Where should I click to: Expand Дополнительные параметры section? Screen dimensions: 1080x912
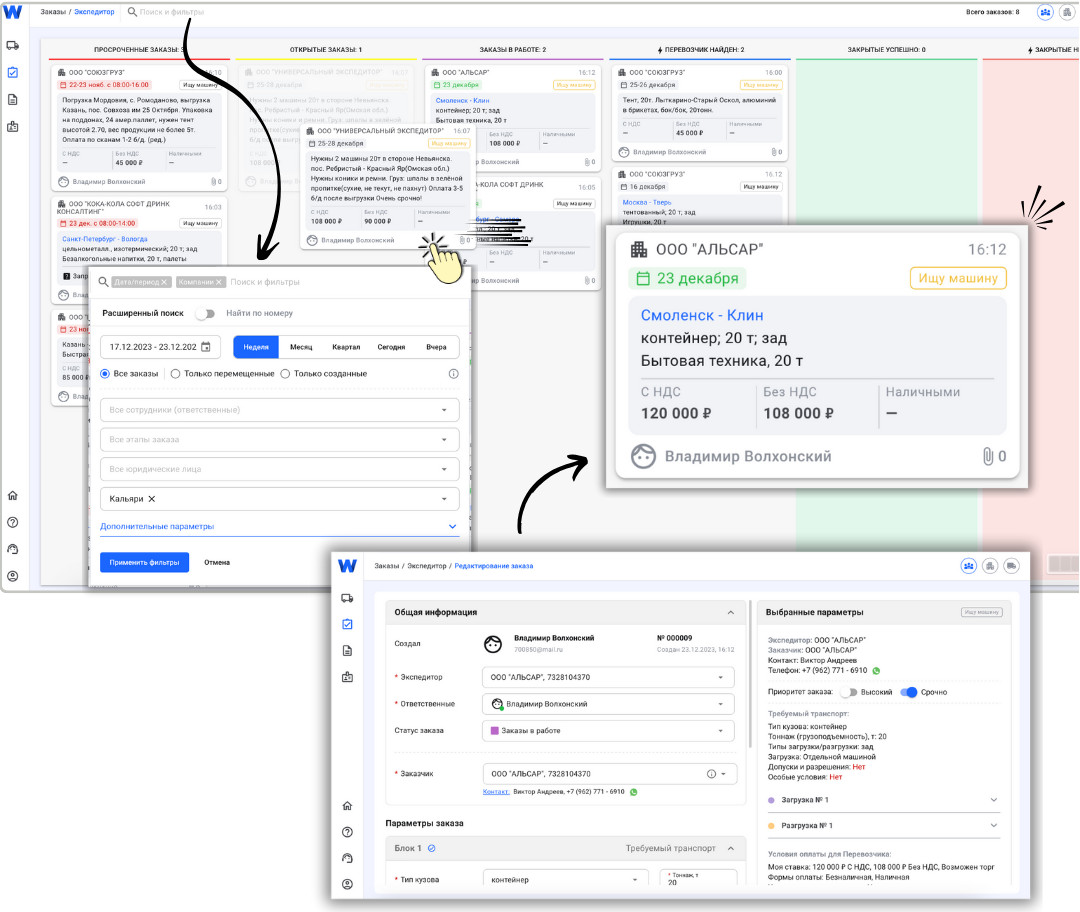279,526
